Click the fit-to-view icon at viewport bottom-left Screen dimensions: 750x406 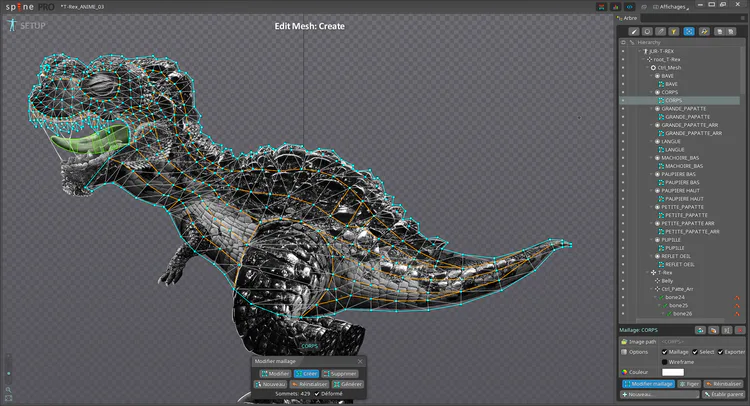click(8, 398)
